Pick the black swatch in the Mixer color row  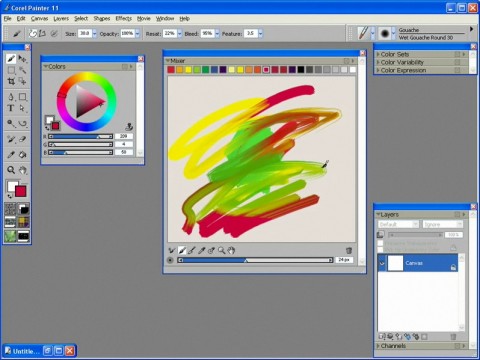(301, 69)
